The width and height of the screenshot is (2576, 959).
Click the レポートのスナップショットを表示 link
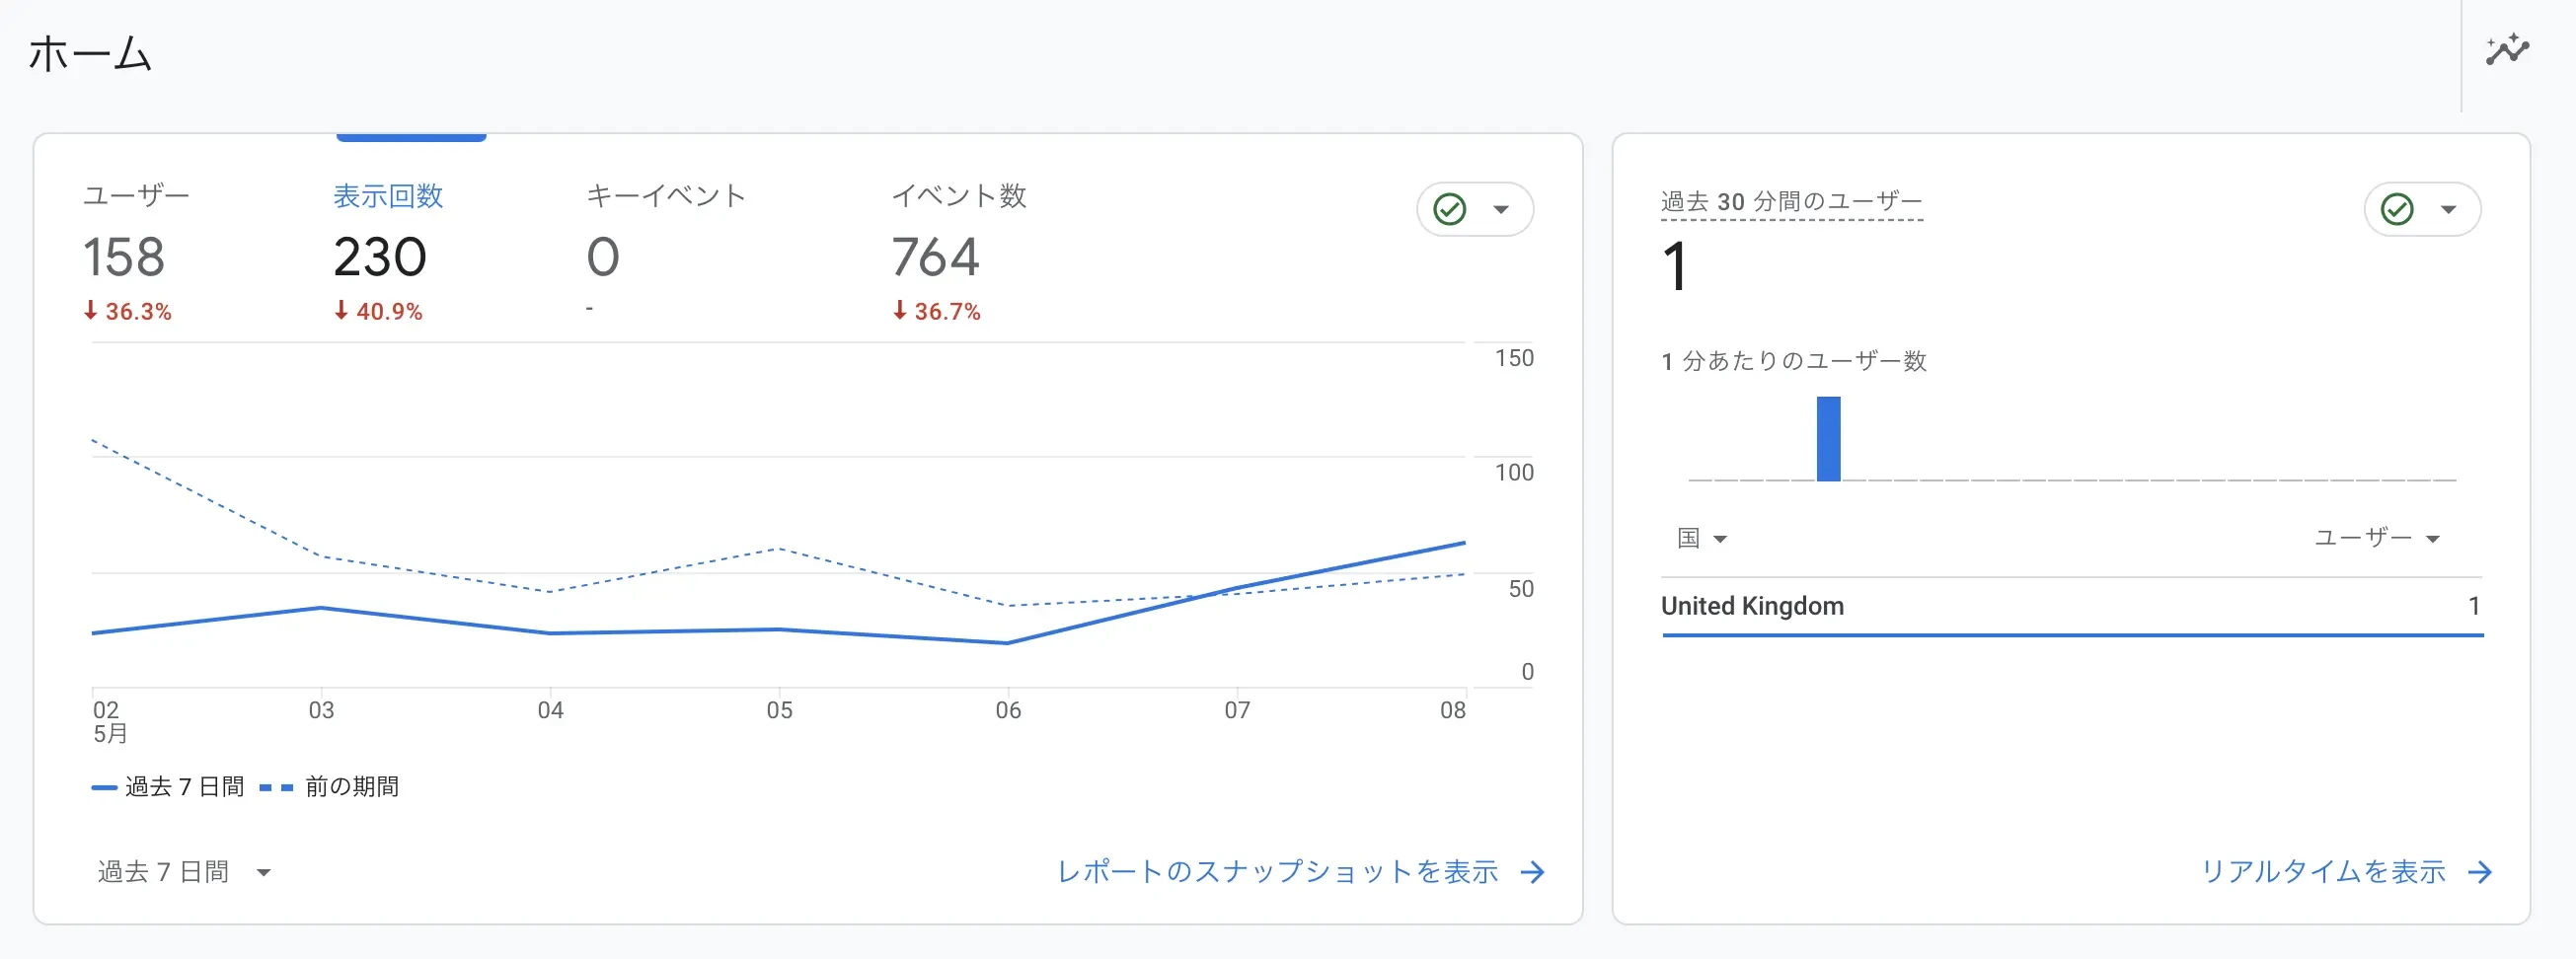coord(1278,872)
